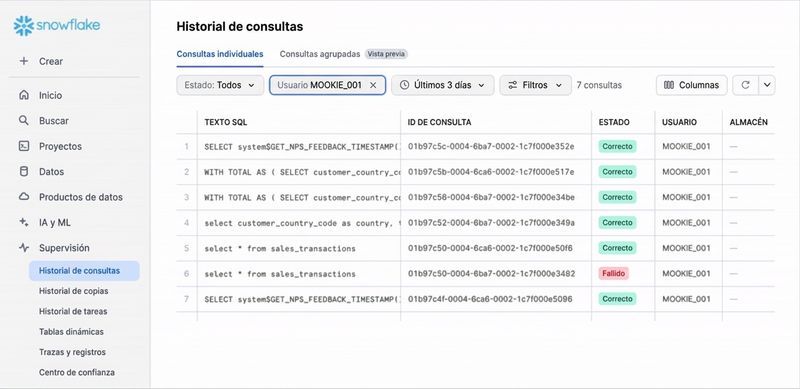Screen dimensions: 800x389
Task: Click the Historial de consultas page title
Action: coord(240,27)
